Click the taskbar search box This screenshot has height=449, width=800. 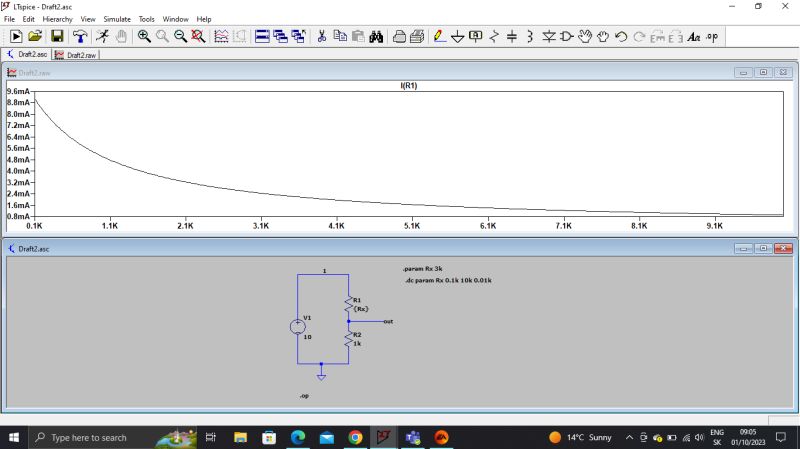click(112, 437)
